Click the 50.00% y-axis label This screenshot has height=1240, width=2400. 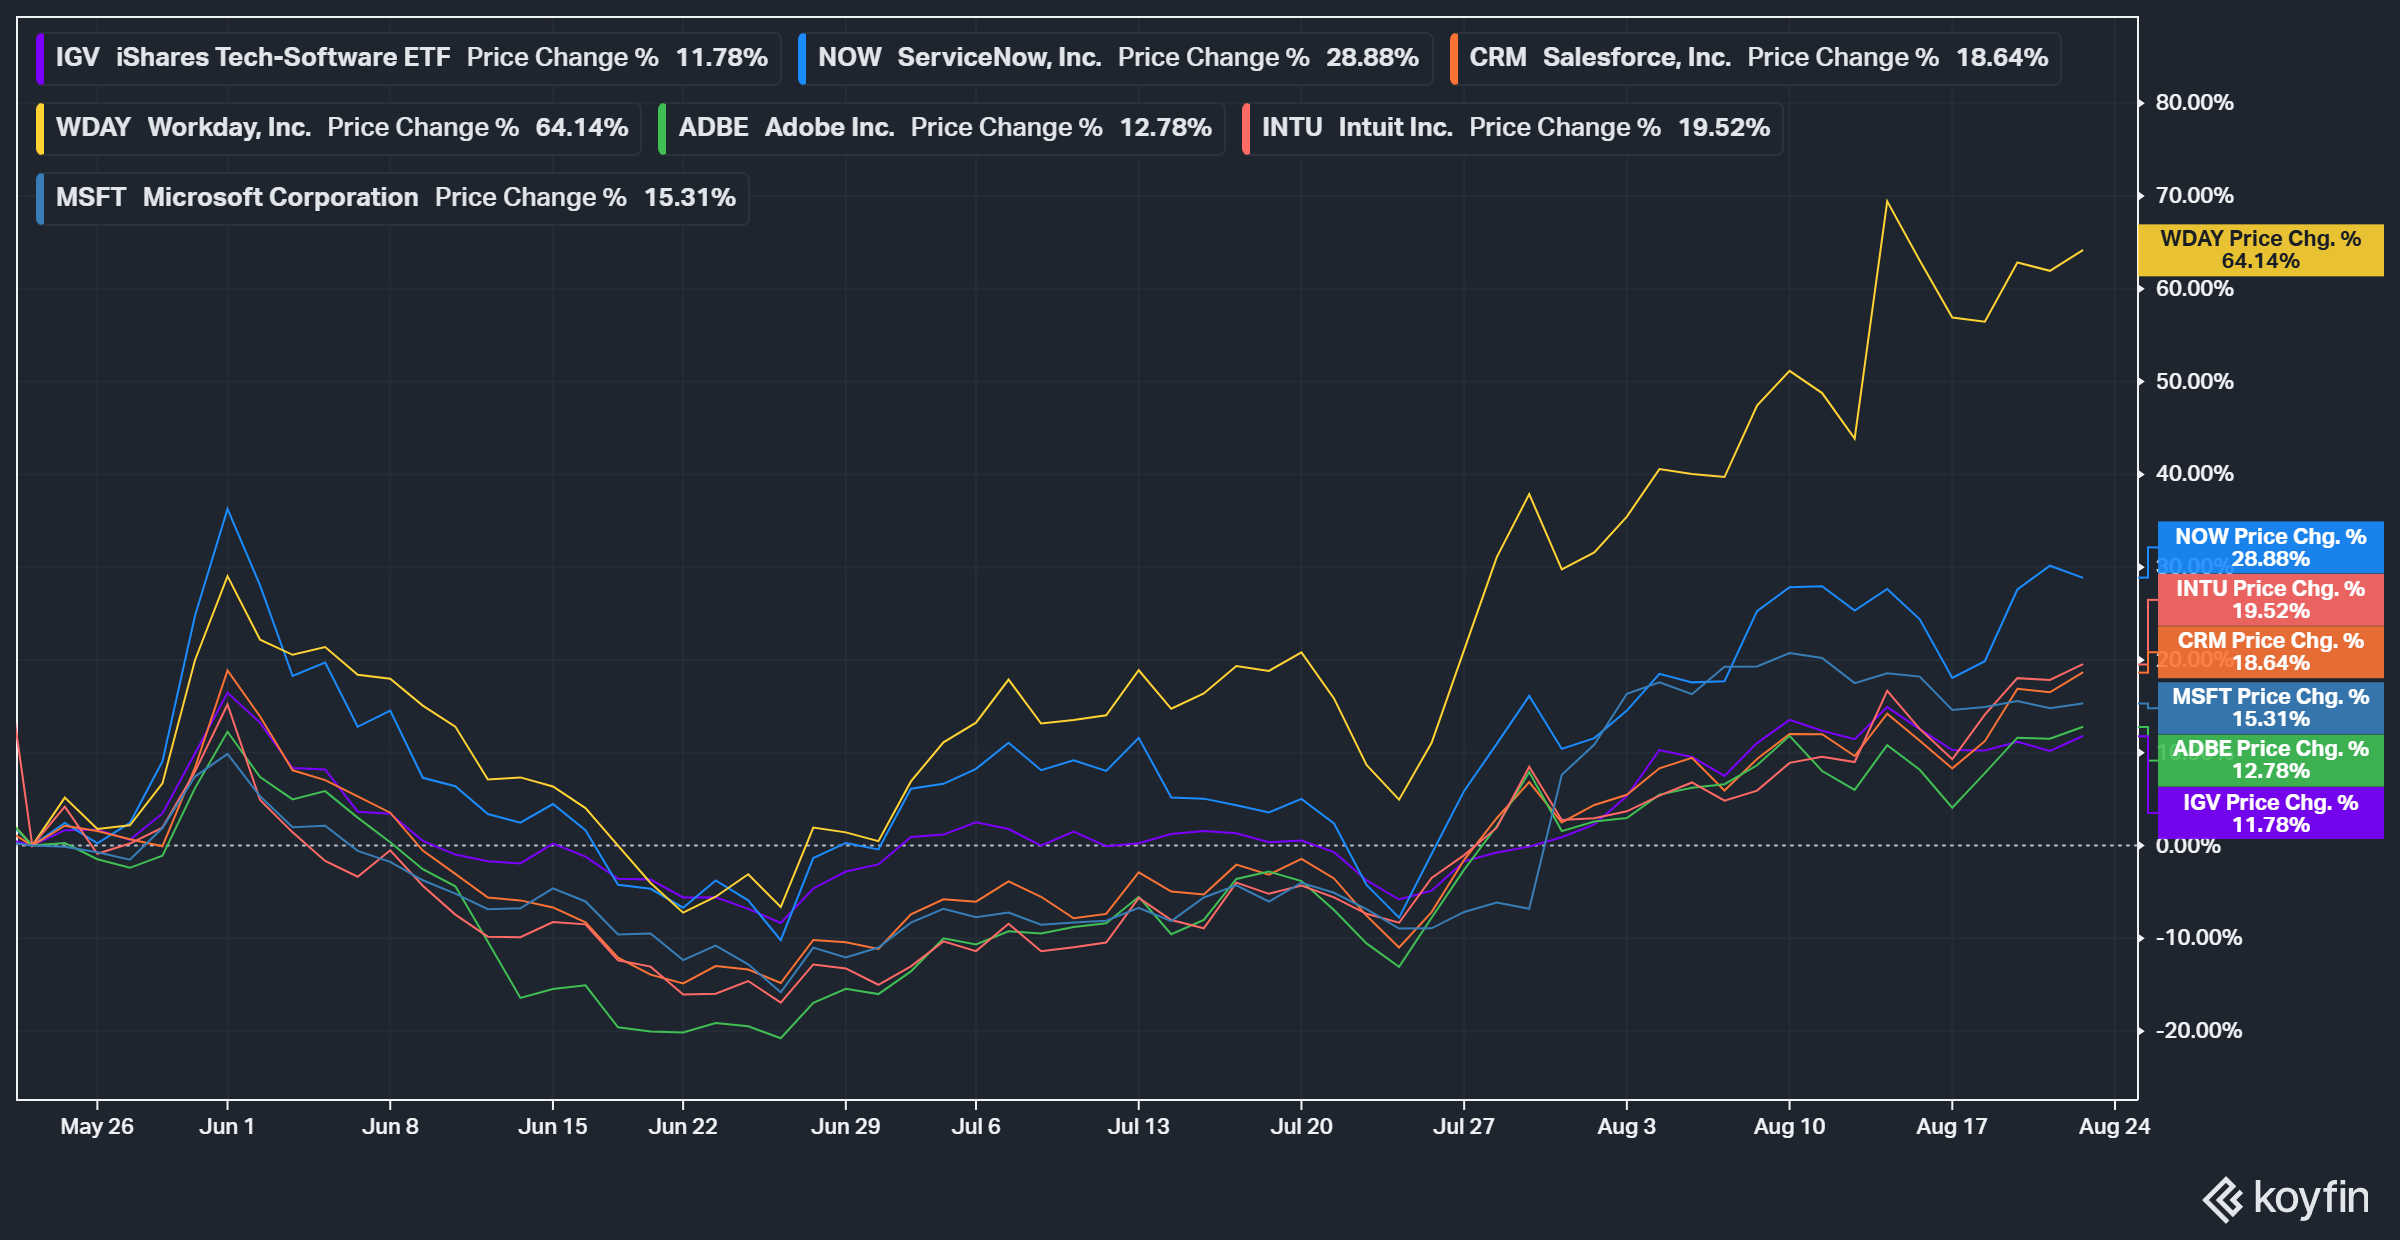2194,382
